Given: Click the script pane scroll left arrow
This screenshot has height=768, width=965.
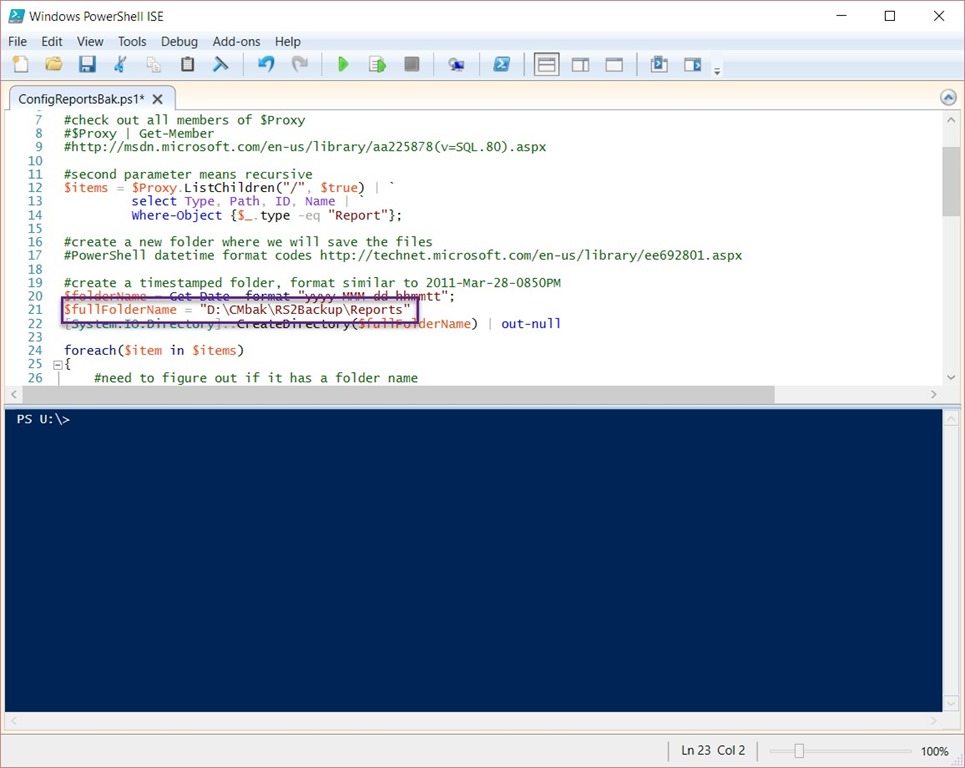Looking at the screenshot, I should 14,394.
